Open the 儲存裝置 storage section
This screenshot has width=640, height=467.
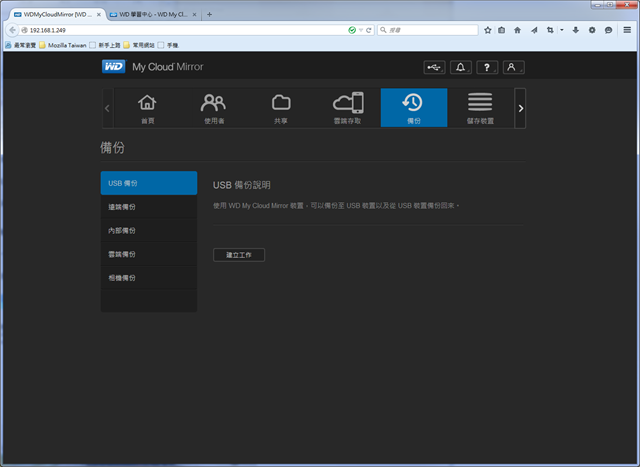[480, 108]
